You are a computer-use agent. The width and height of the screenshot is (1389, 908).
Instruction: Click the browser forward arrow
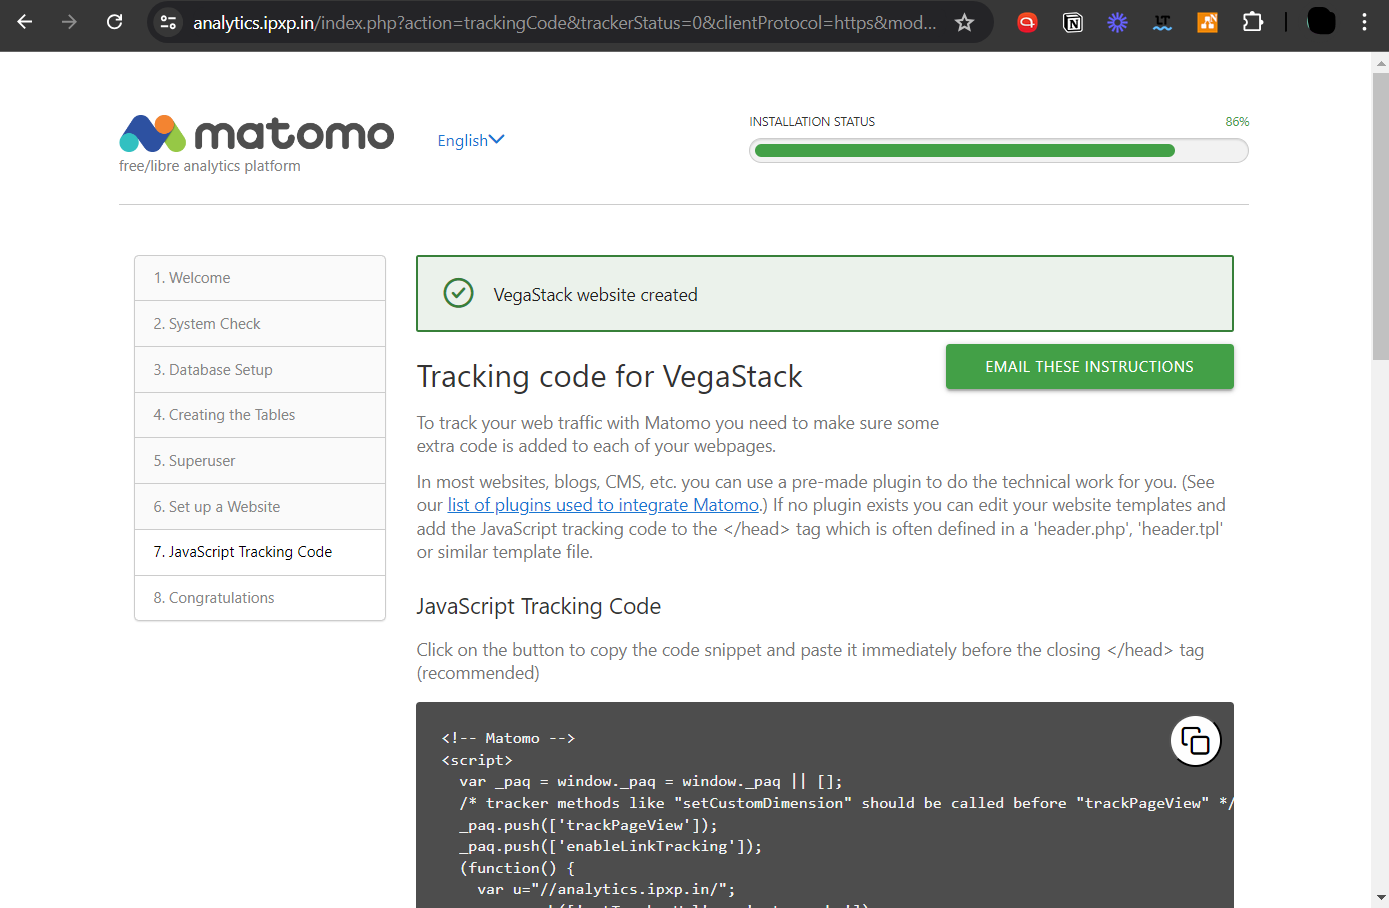point(69,22)
